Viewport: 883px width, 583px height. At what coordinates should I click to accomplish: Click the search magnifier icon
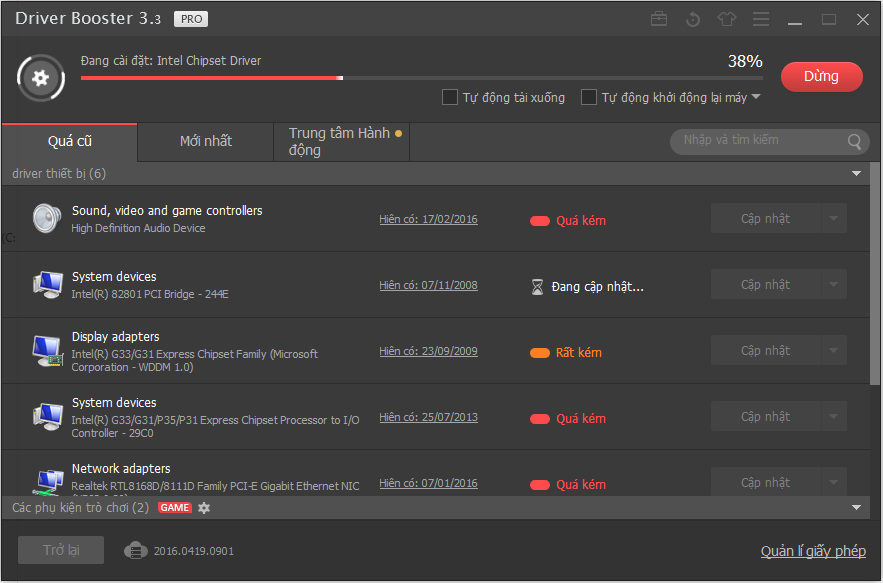click(x=854, y=141)
